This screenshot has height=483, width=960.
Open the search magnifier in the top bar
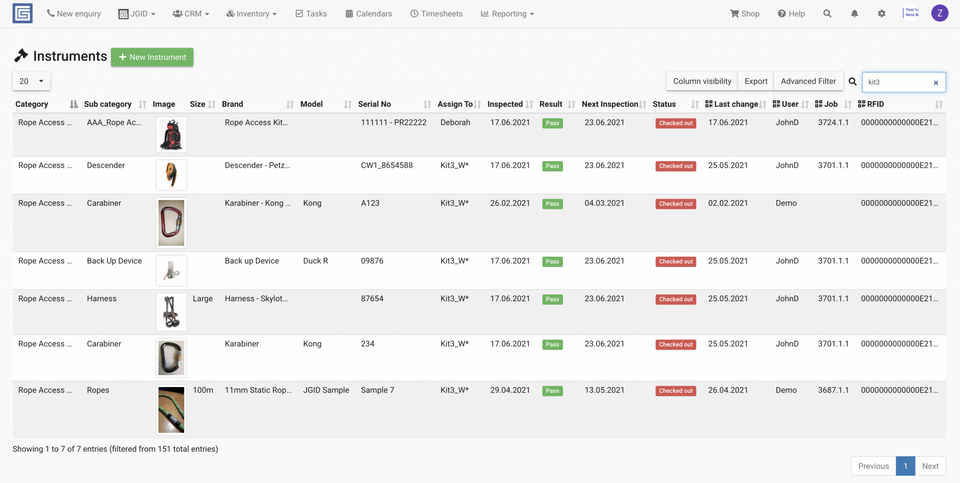point(827,14)
